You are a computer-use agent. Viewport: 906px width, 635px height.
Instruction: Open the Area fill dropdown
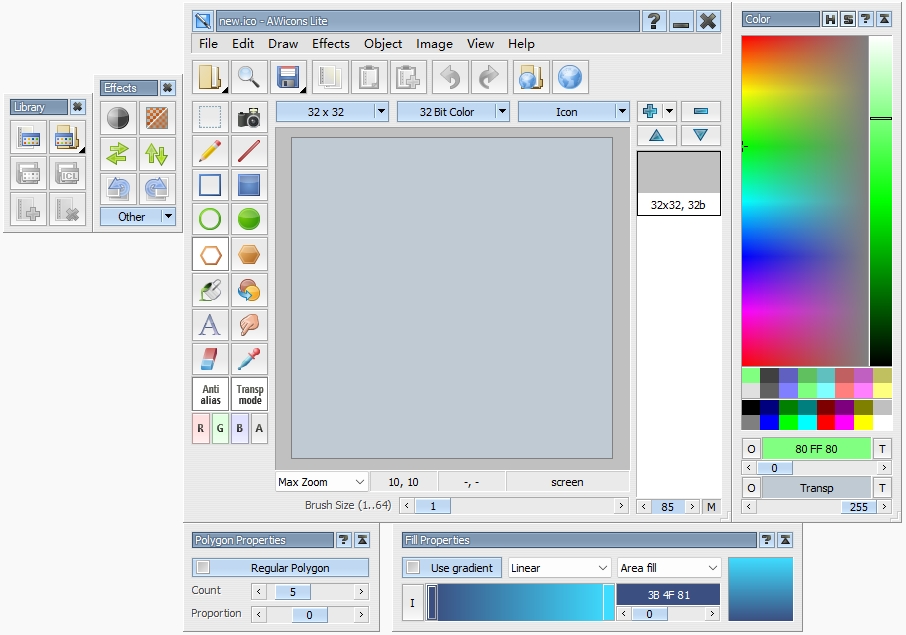[x=669, y=568]
